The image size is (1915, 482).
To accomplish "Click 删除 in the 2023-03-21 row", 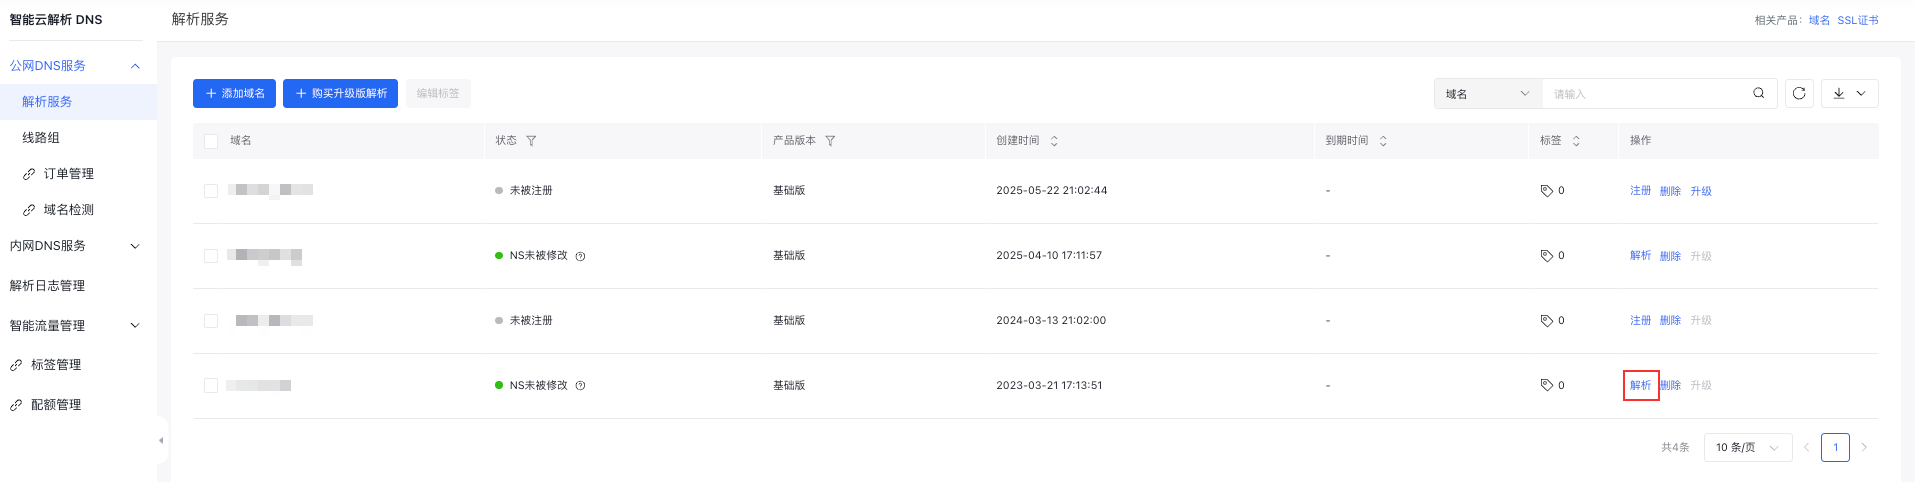I will [1670, 385].
